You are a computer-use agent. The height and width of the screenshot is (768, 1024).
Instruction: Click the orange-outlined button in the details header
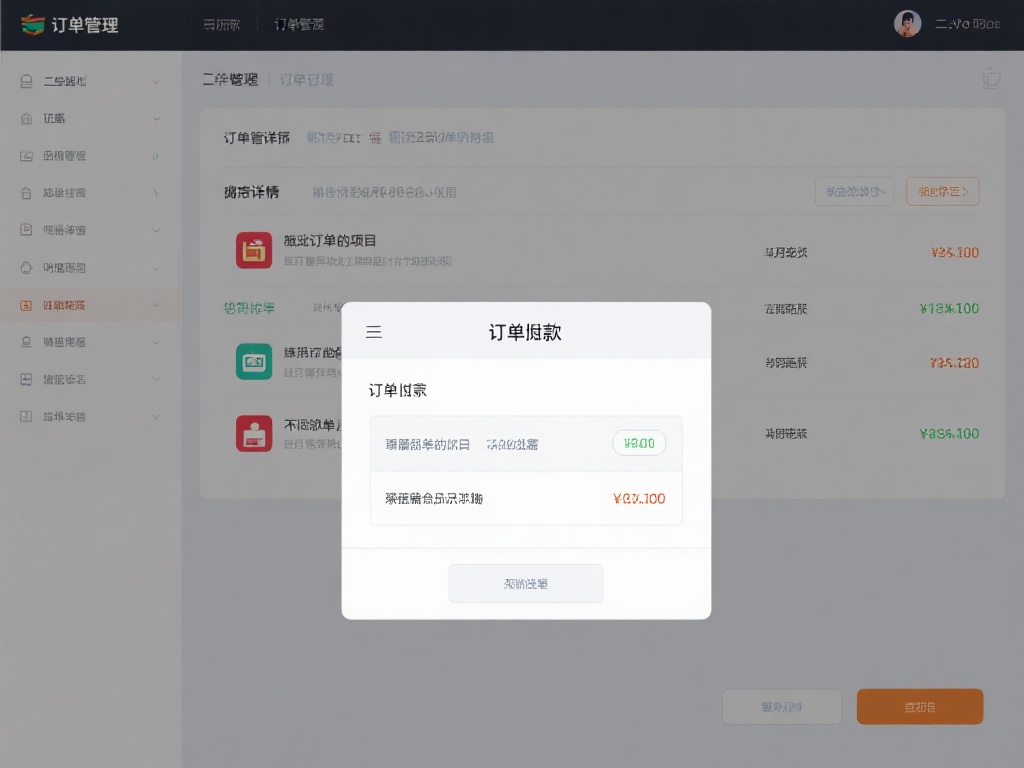click(942, 191)
